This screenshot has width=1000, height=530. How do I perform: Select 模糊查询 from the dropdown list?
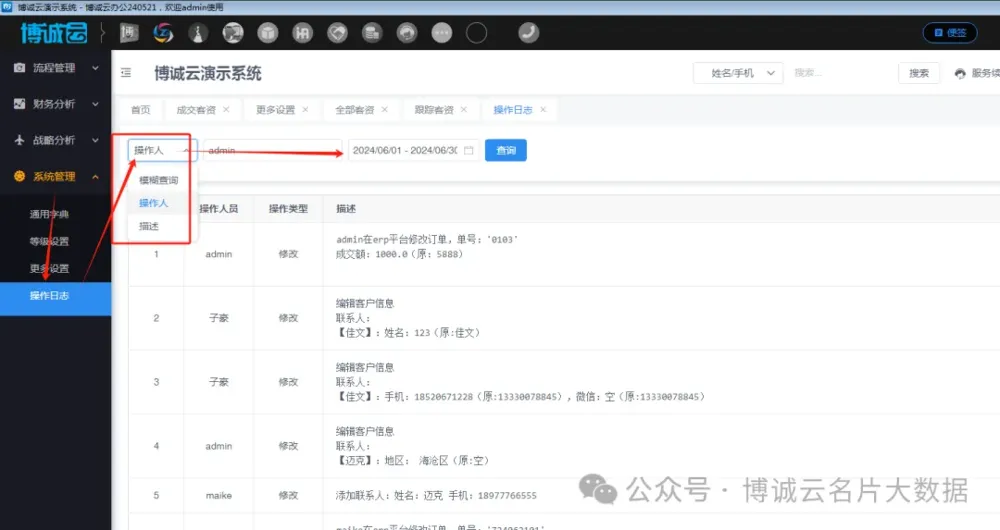[159, 180]
